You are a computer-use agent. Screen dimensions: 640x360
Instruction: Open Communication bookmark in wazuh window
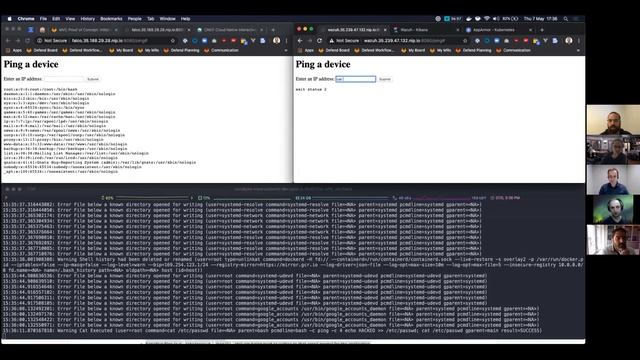[513, 50]
